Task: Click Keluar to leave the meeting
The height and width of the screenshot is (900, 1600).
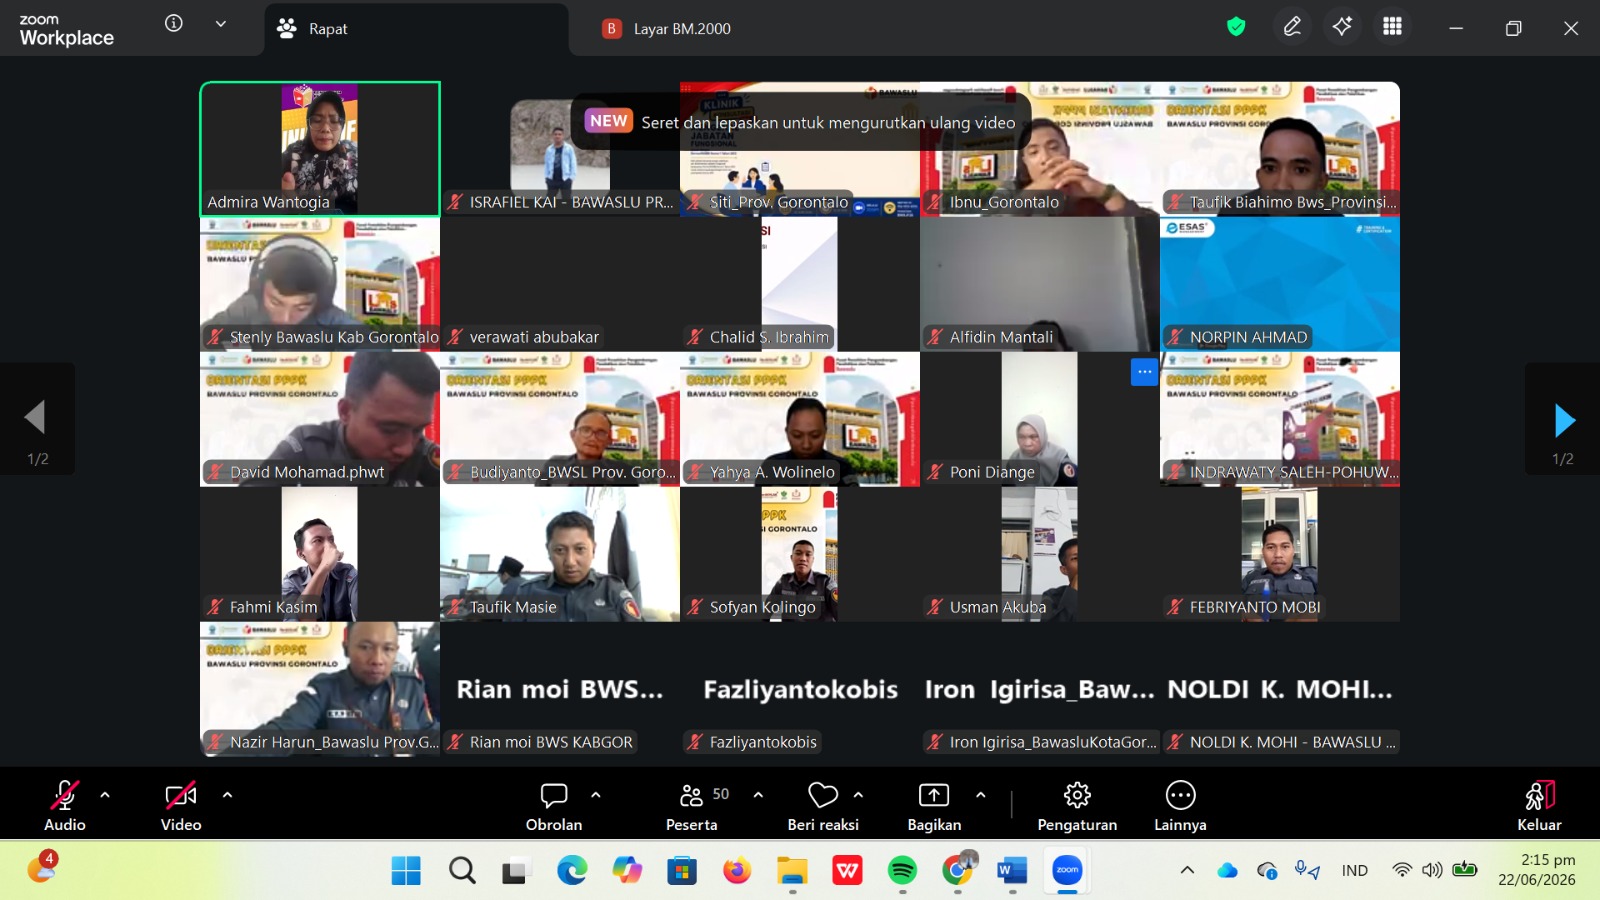Action: (x=1539, y=806)
